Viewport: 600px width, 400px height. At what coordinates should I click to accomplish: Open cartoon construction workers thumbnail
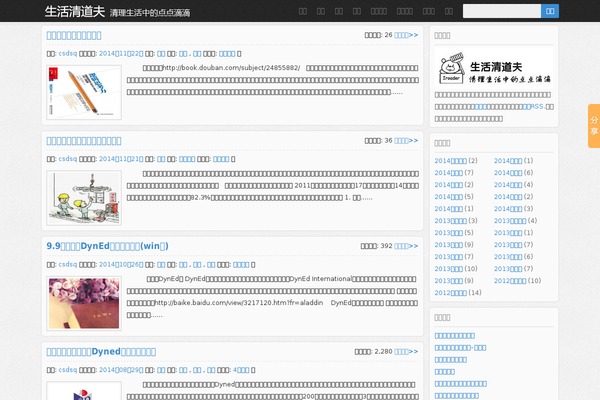point(84,198)
